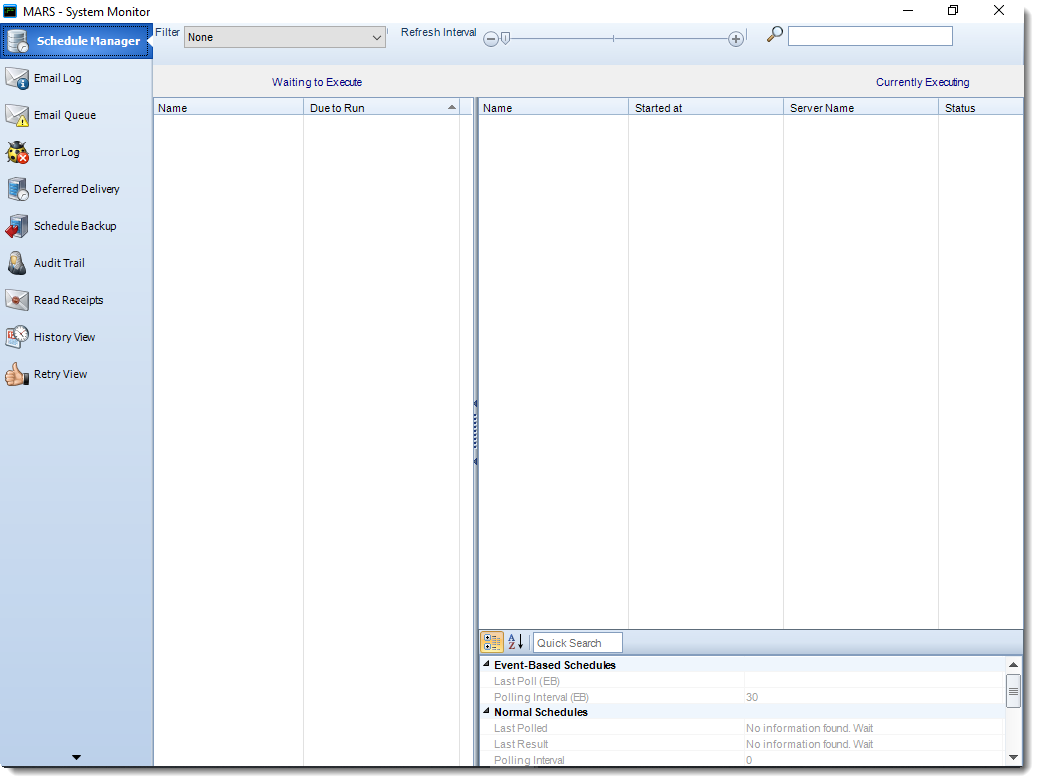Screen dimensions: 1039x783
Task: Go to Email Queue view
Action: 65,115
